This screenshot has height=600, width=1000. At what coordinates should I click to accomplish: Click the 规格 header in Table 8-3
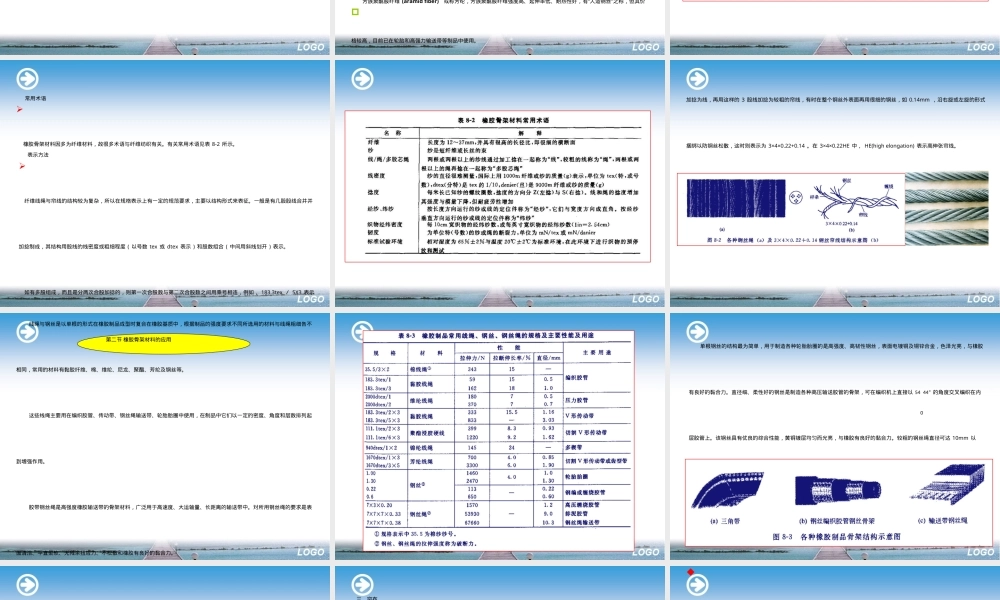[385, 353]
